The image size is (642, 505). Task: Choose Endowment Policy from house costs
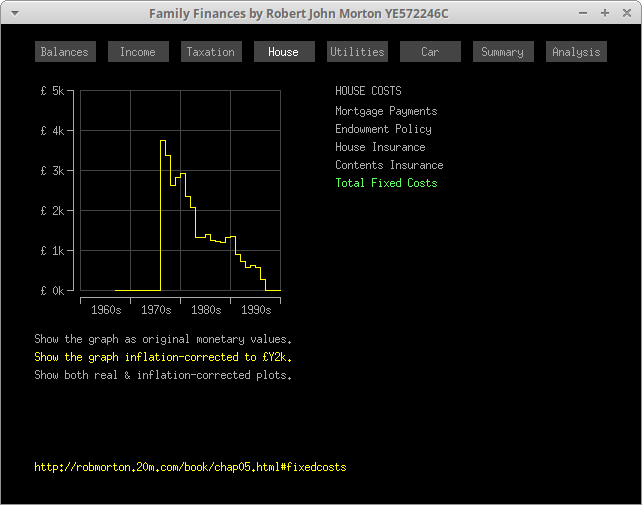point(383,129)
